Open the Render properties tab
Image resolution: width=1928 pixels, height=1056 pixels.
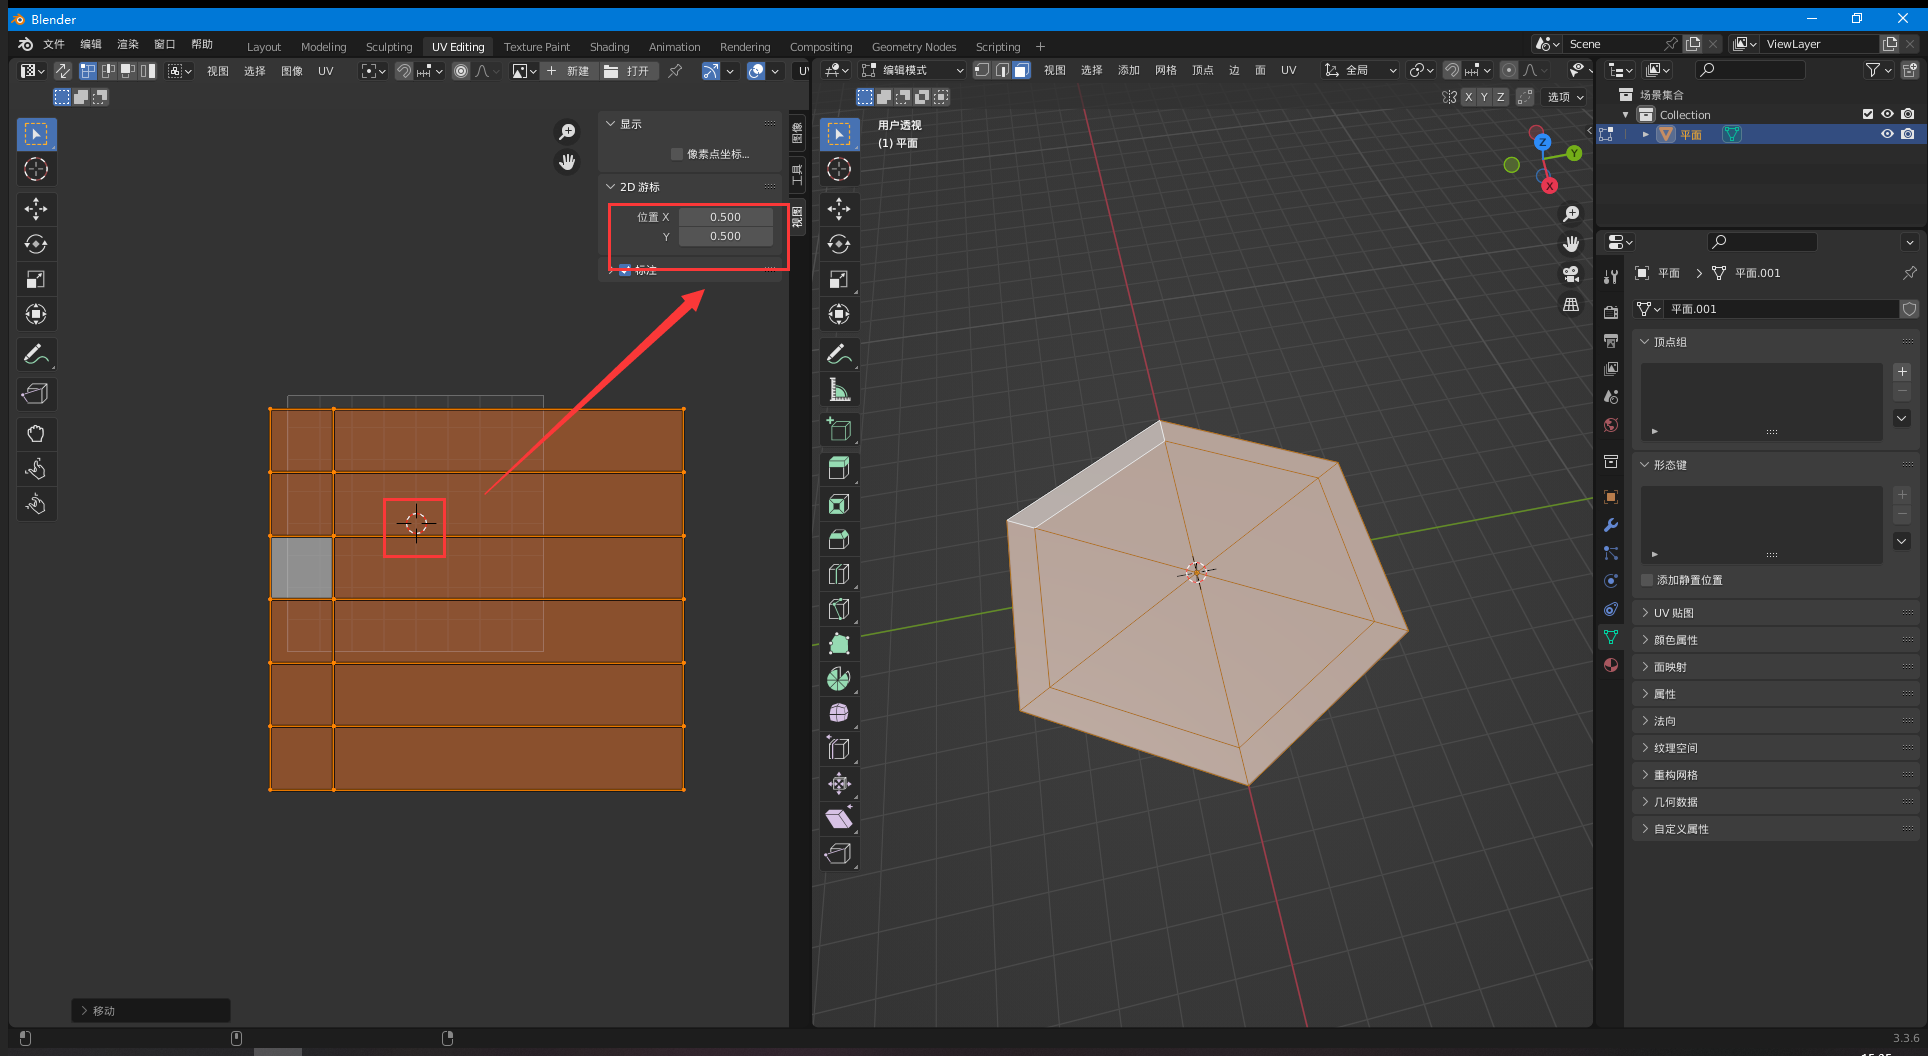tap(1610, 313)
